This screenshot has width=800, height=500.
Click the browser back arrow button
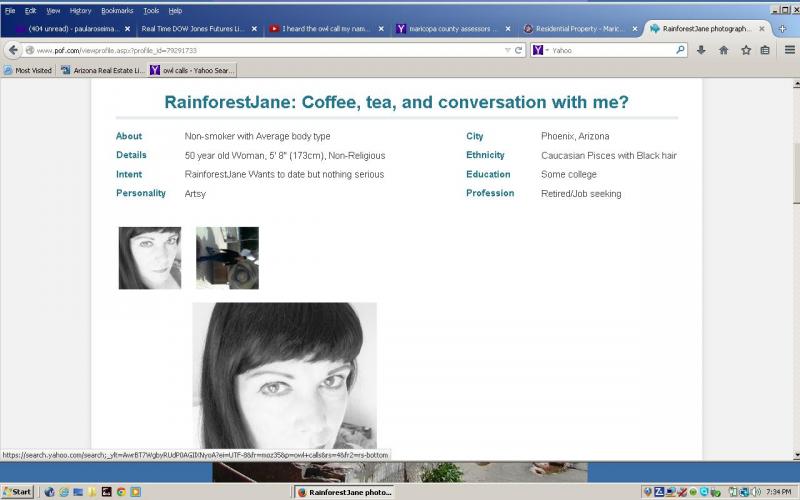tap(13, 50)
